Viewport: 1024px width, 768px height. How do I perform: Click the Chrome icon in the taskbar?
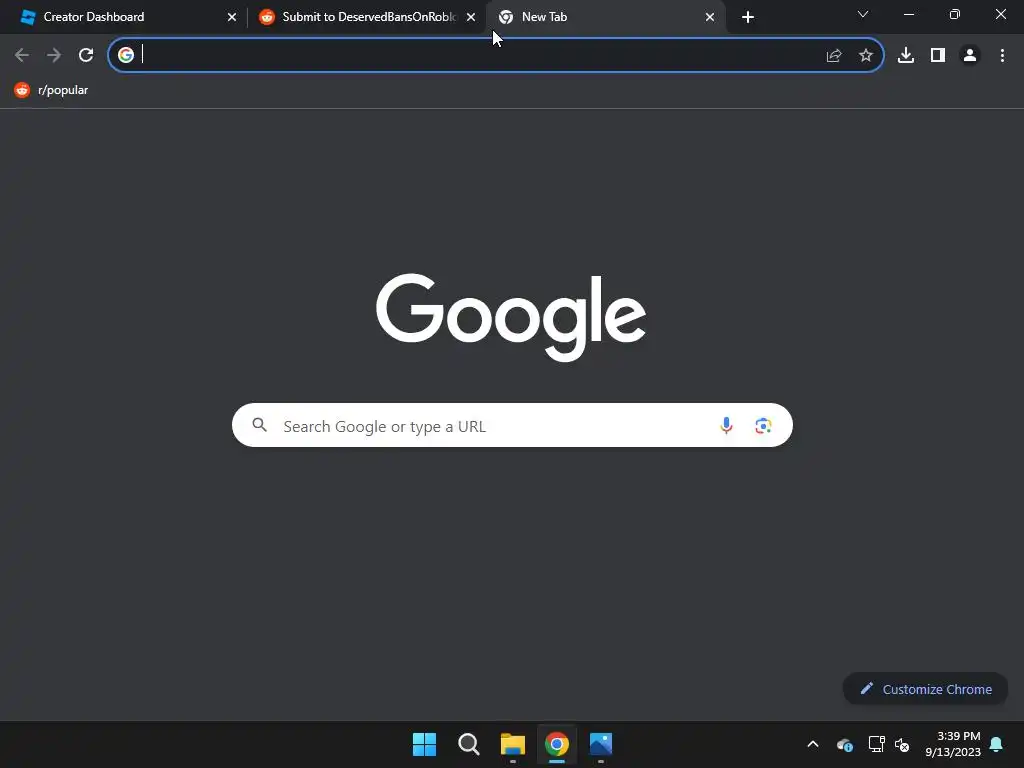[x=557, y=744]
